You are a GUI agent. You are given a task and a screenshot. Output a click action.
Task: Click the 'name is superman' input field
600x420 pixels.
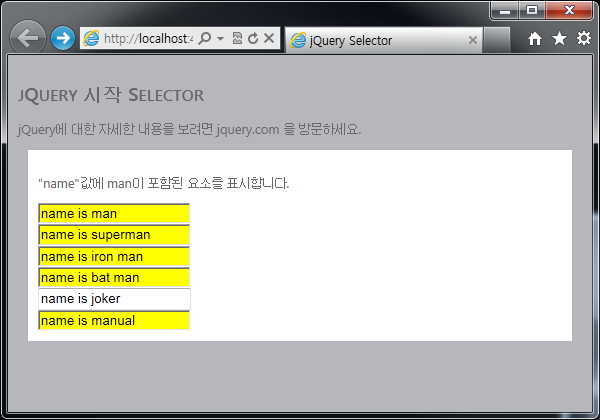[x=114, y=235]
